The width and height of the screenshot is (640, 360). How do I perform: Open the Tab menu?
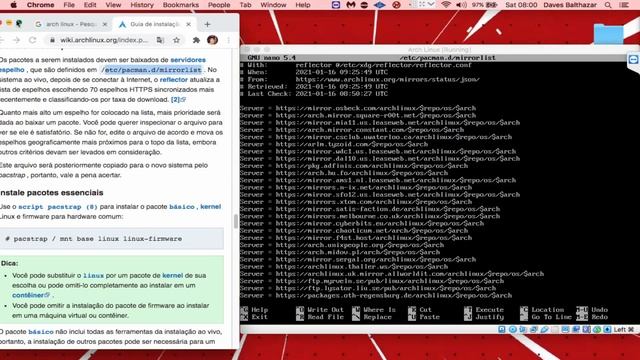point(245,5)
